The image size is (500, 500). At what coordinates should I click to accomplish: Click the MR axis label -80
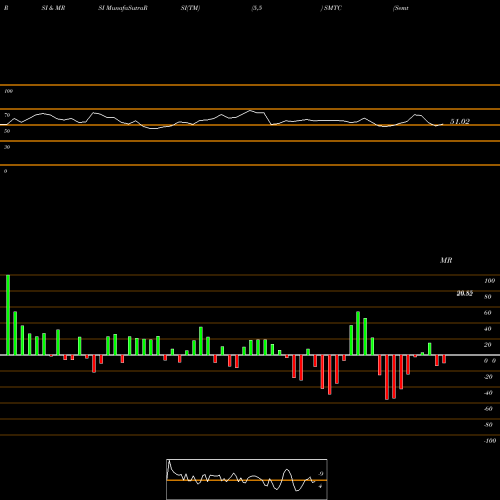point(488,425)
